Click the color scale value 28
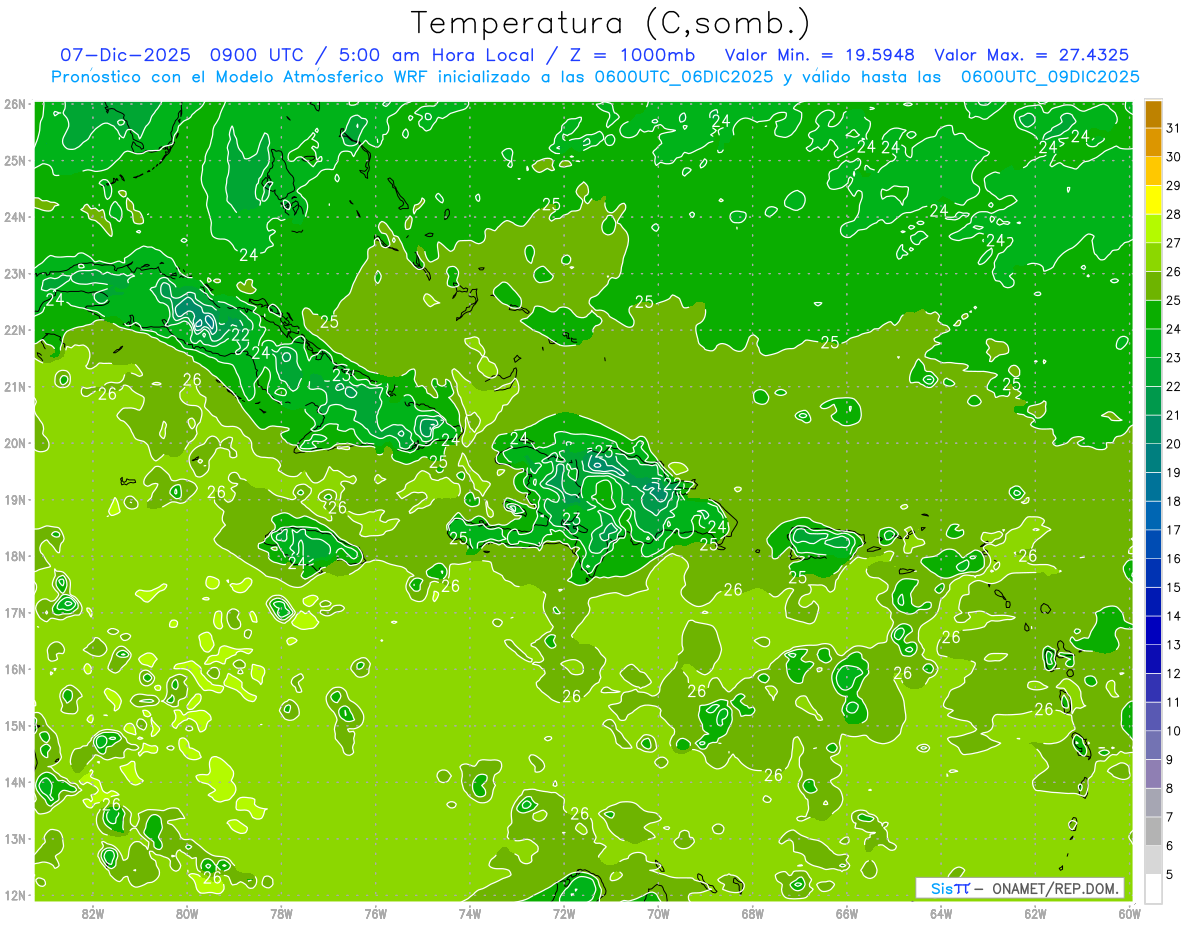The image size is (1200, 927). click(1174, 215)
